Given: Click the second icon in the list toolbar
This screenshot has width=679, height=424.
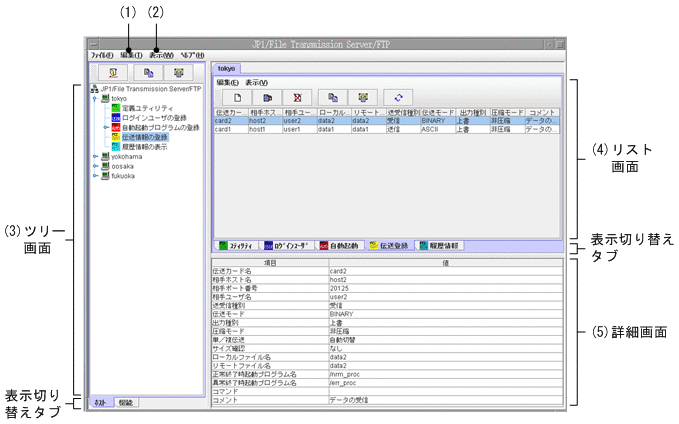Looking at the screenshot, I should click(267, 96).
